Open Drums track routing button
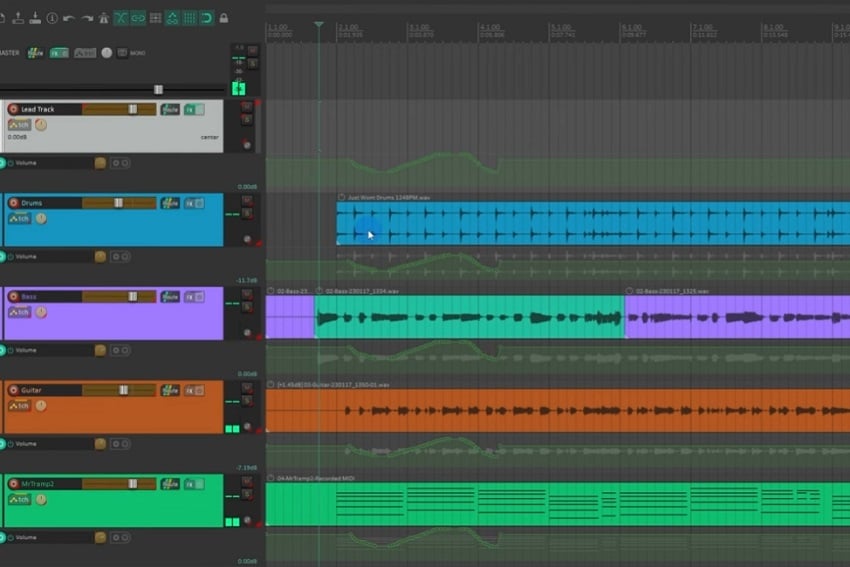This screenshot has height=567, width=850. click(x=170, y=203)
